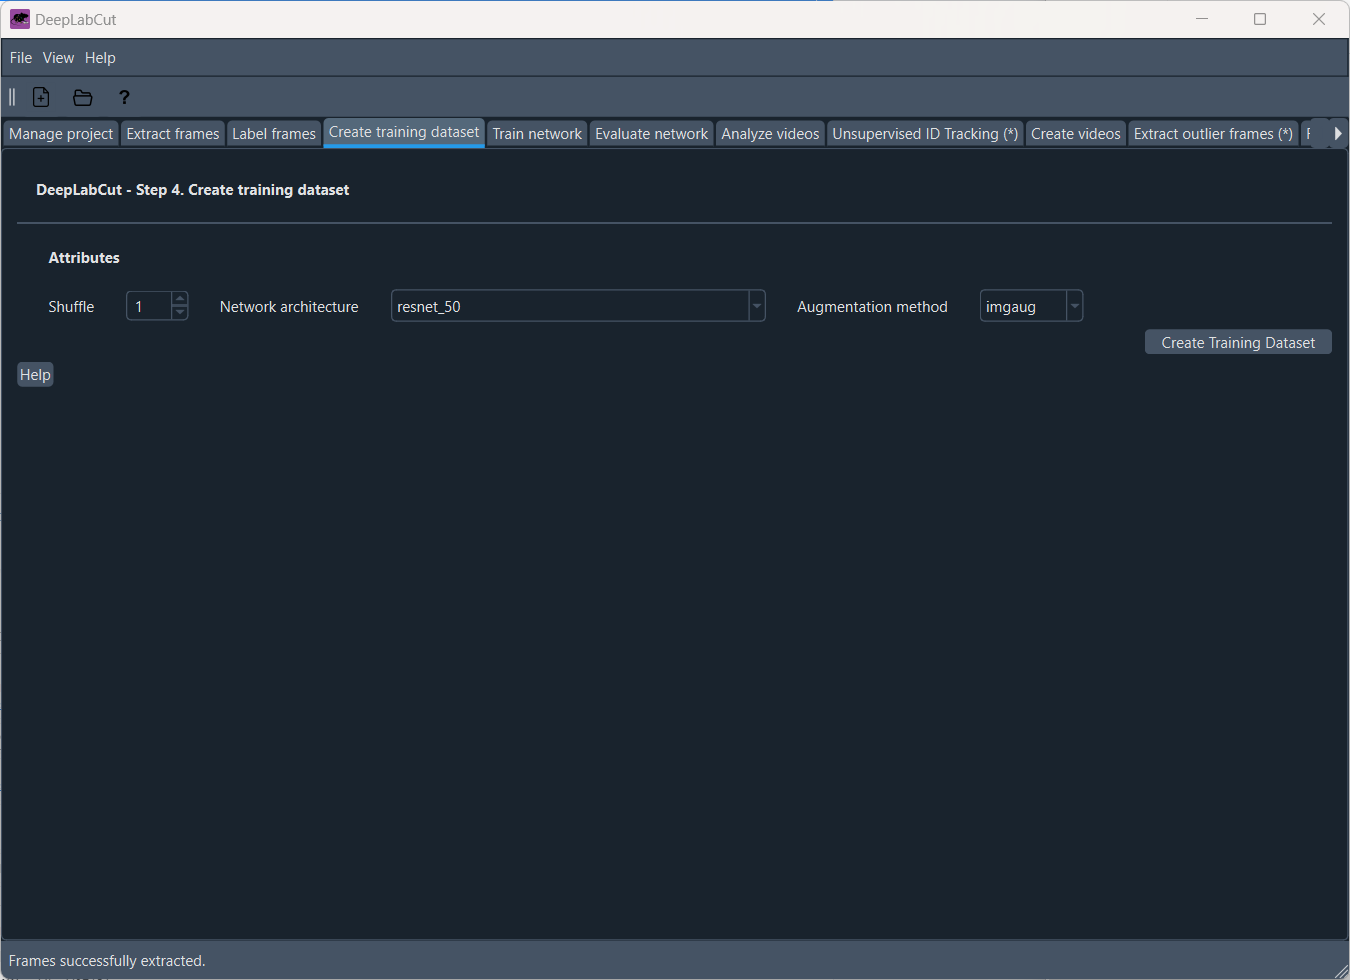Click the status message 'Frames successfully extracted.'
This screenshot has height=980, width=1350.
(107, 961)
